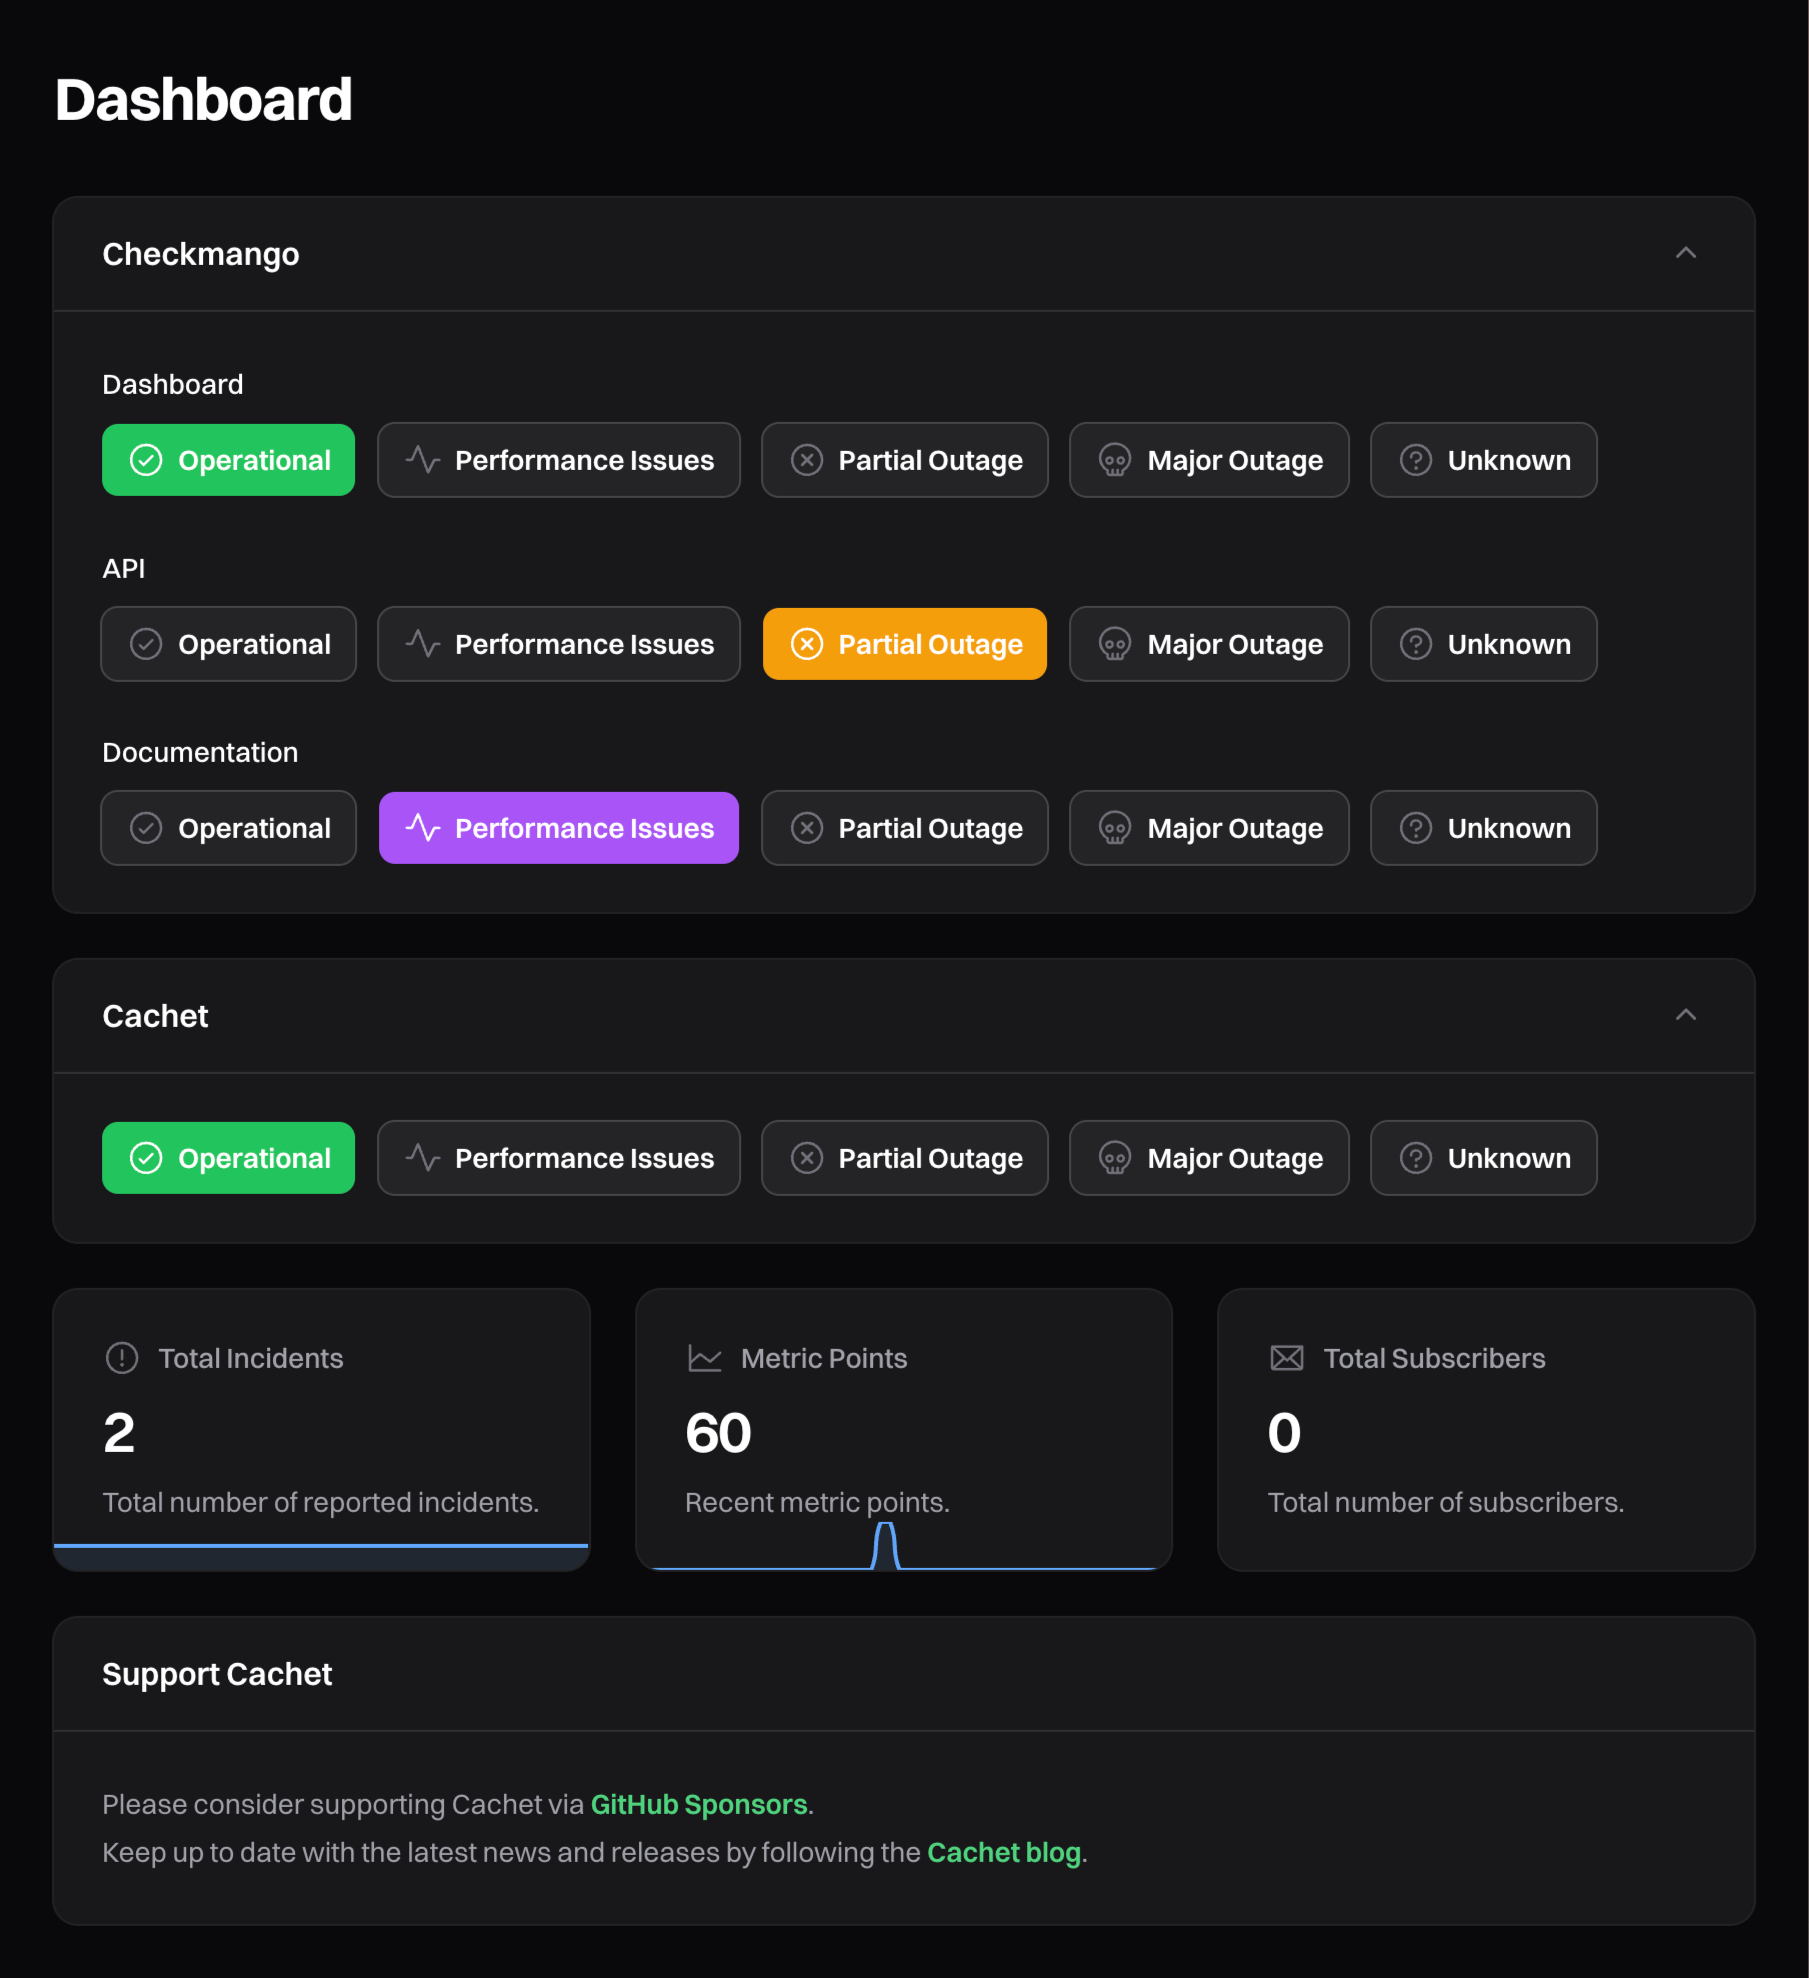The height and width of the screenshot is (1978, 1809).
Task: Set API status to Major Outage
Action: tap(1209, 644)
